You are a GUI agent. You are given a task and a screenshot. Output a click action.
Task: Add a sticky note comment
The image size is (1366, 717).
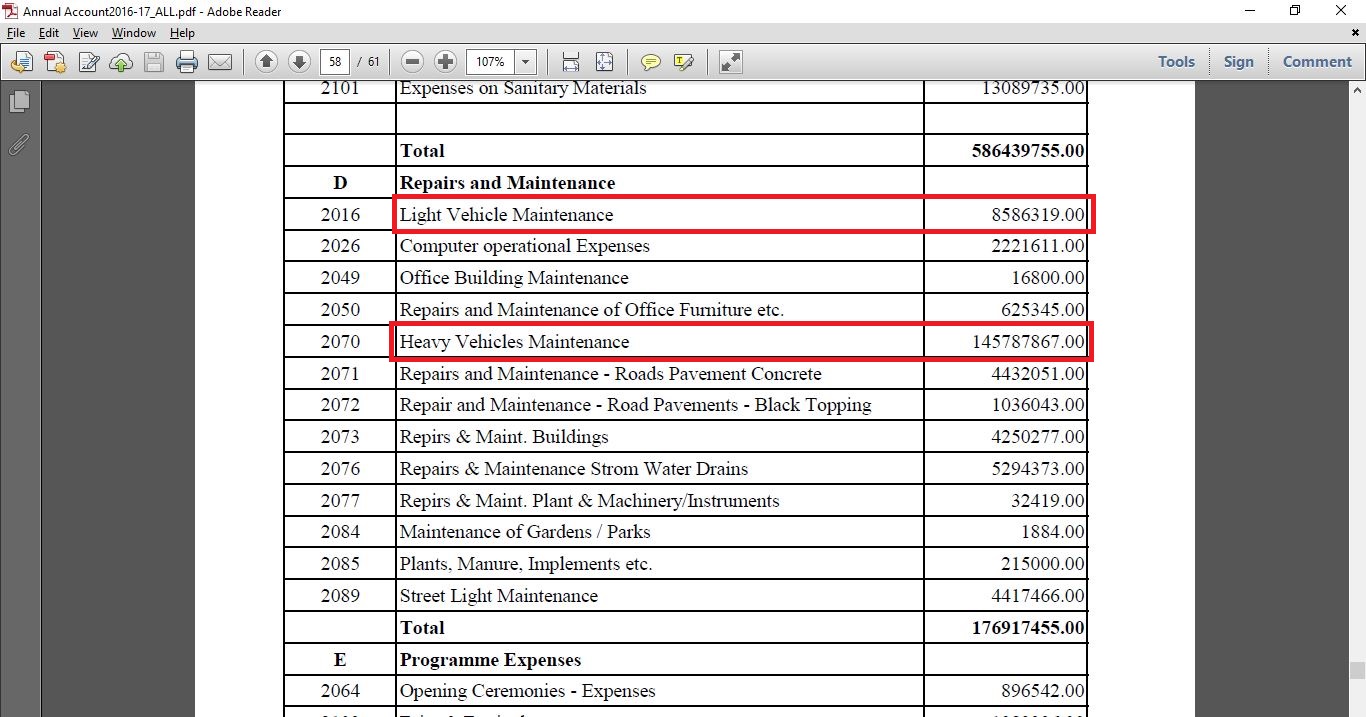(x=651, y=62)
